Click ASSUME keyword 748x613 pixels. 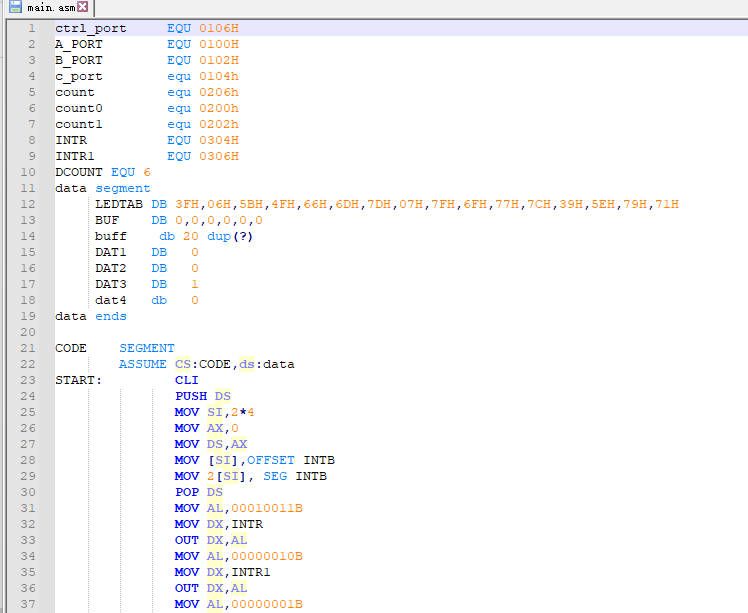(x=143, y=364)
